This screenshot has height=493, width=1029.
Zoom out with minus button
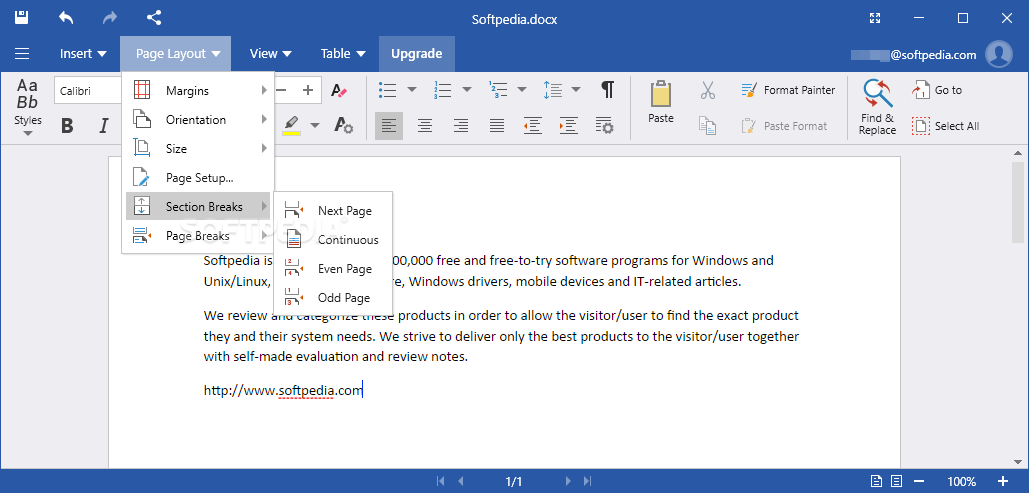click(x=921, y=481)
